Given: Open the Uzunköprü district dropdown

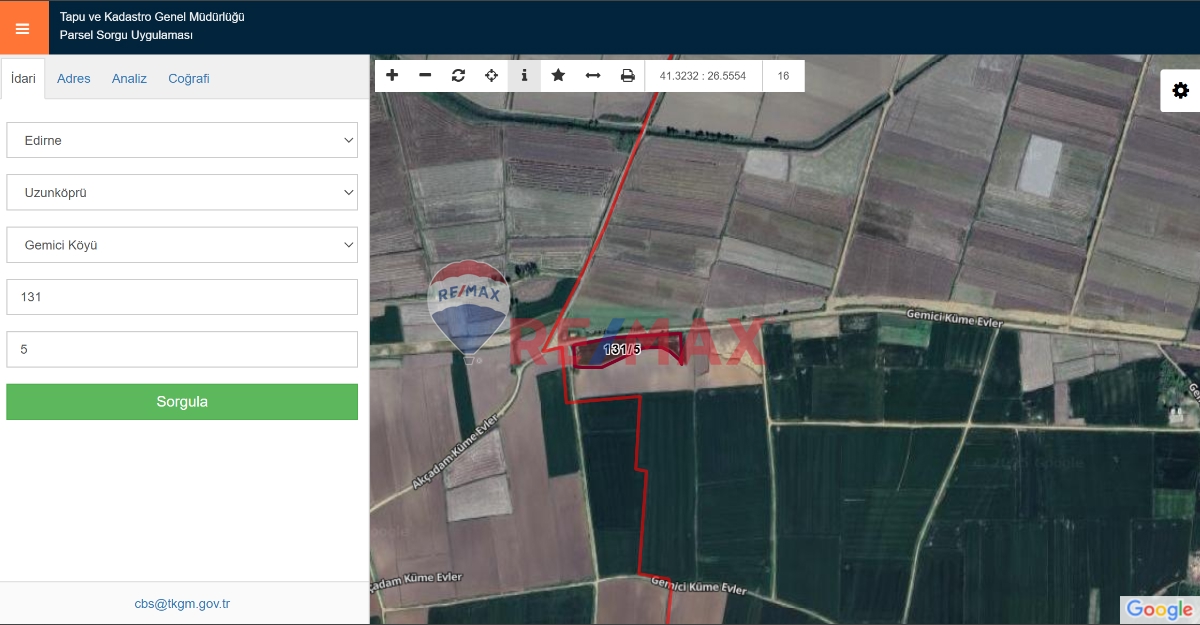Looking at the screenshot, I should pyautogui.click(x=182, y=192).
